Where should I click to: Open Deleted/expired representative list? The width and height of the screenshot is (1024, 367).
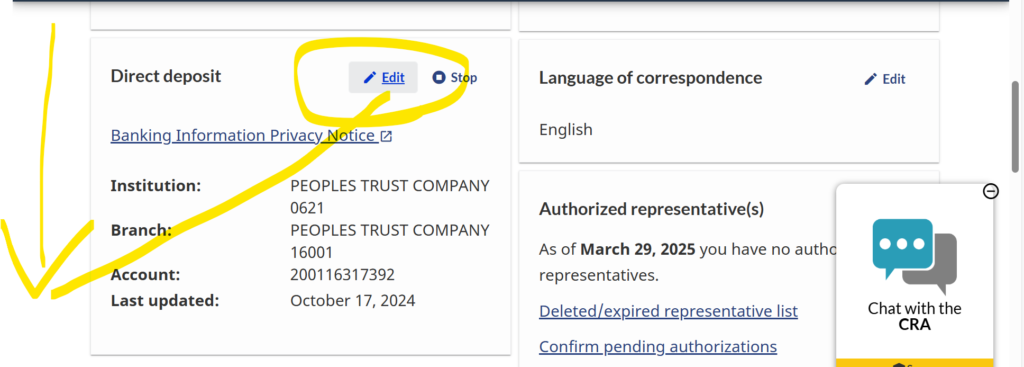click(x=668, y=311)
